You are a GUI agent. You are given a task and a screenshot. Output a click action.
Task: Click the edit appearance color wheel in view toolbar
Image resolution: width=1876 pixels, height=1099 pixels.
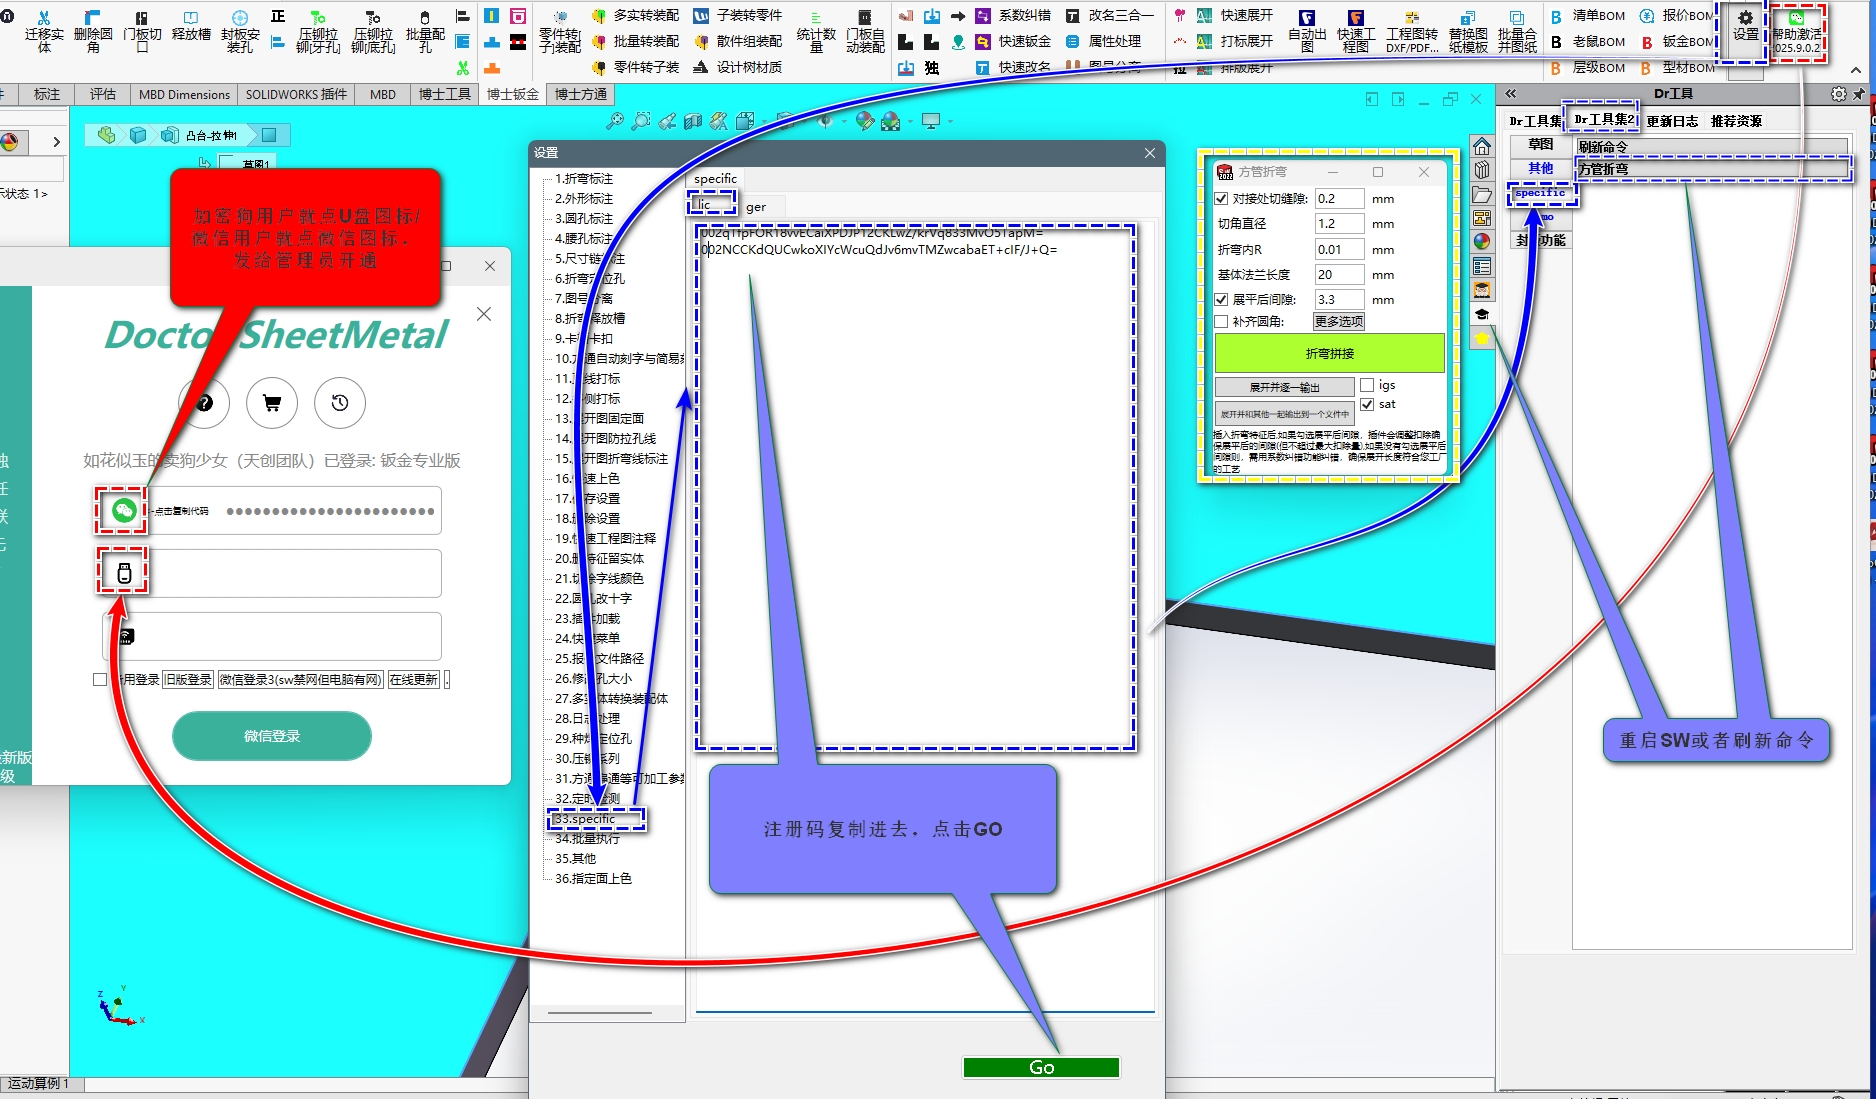point(865,121)
